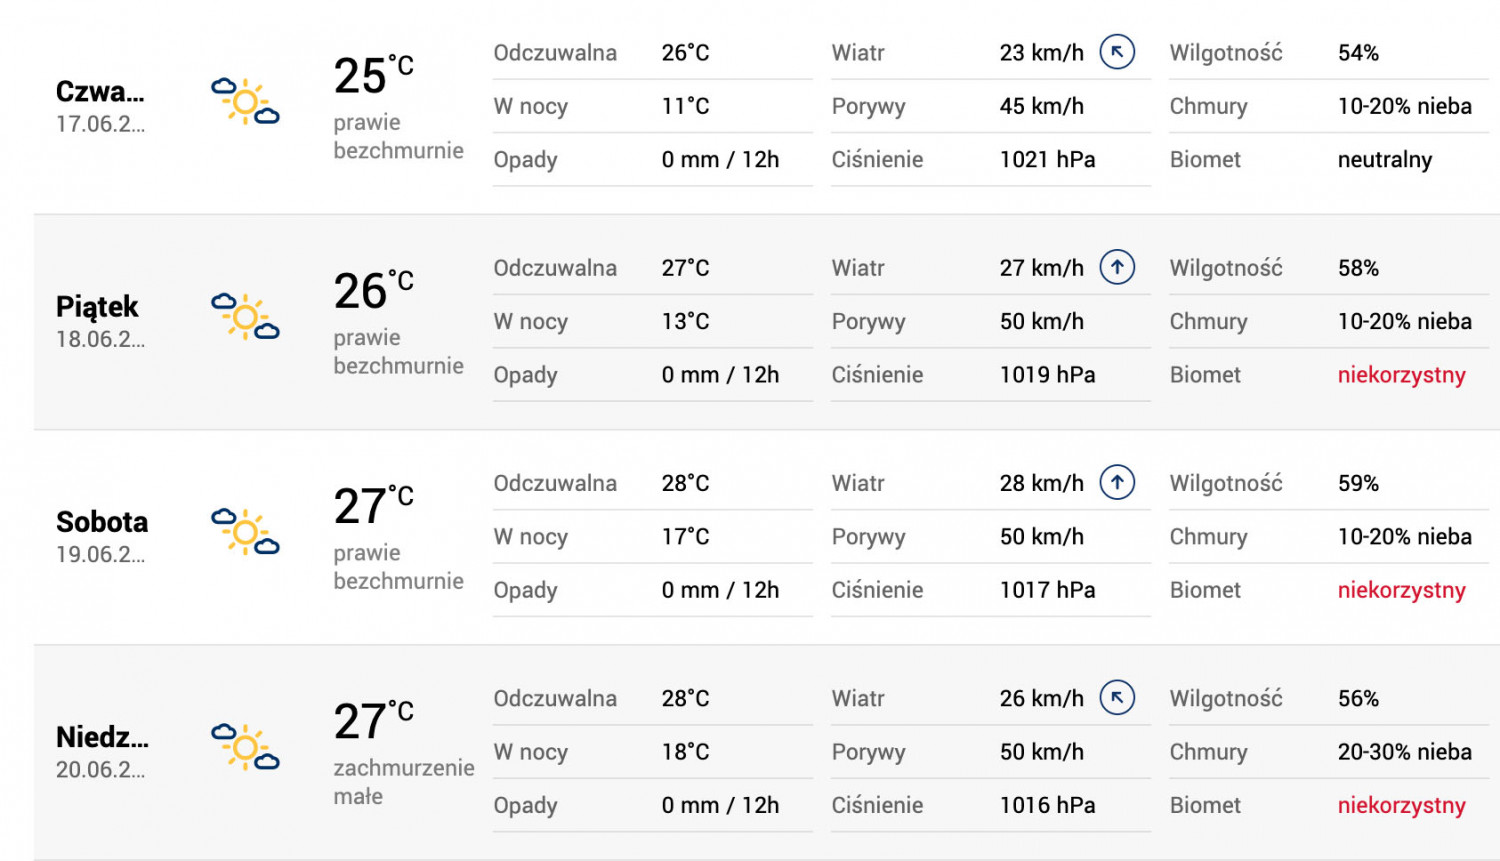Click the 20-30% nieba cloud value

[1404, 752]
